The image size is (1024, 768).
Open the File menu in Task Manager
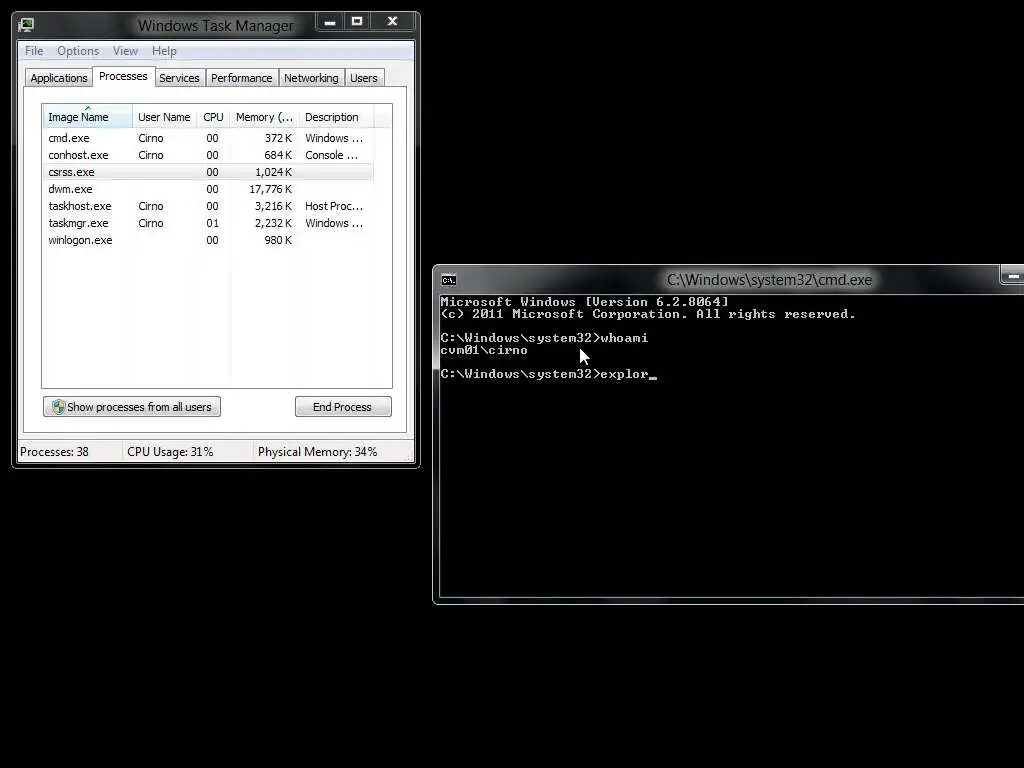[34, 51]
